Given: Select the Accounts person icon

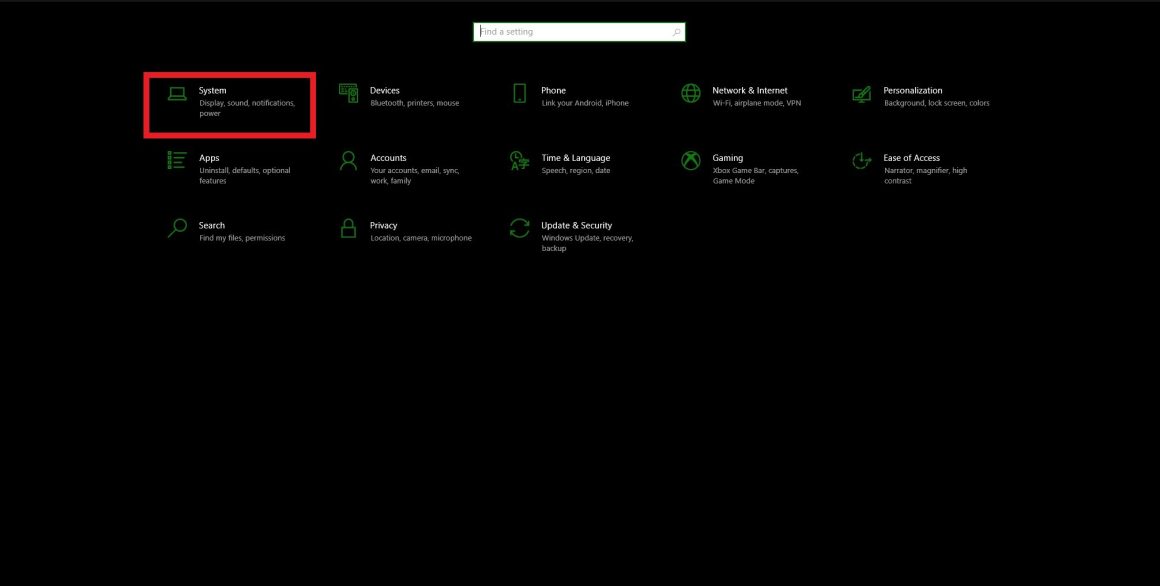Looking at the screenshot, I should pyautogui.click(x=348, y=161).
